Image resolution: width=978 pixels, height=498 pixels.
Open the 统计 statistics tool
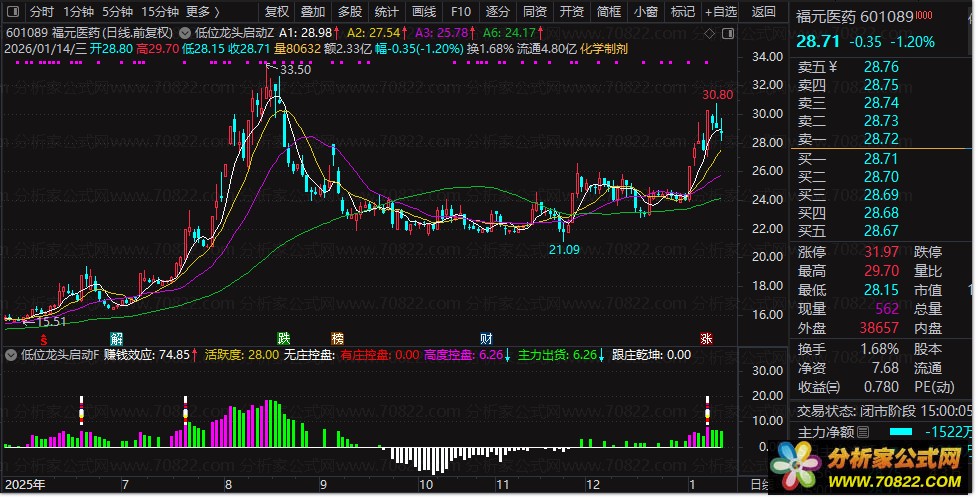pos(387,11)
